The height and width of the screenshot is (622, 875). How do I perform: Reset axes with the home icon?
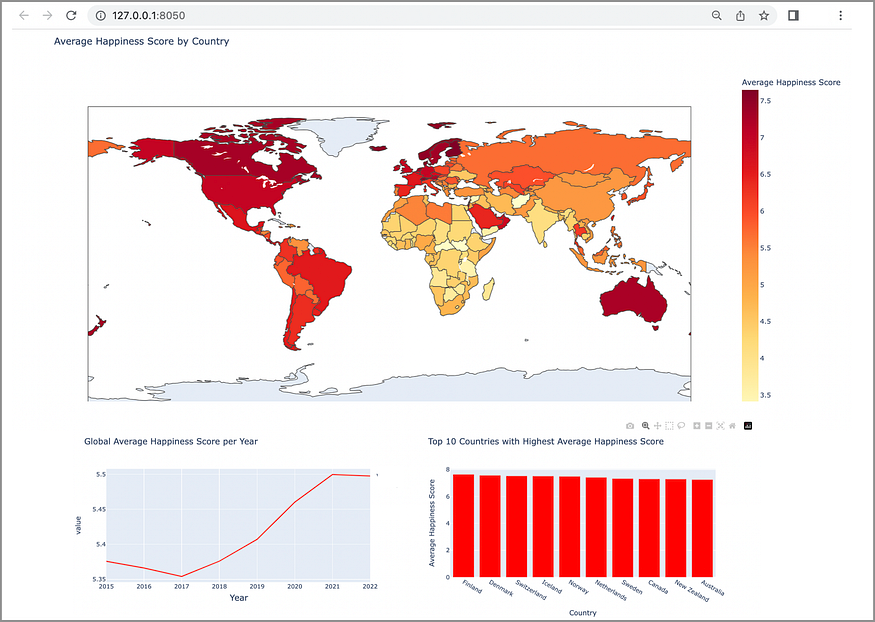[x=732, y=426]
